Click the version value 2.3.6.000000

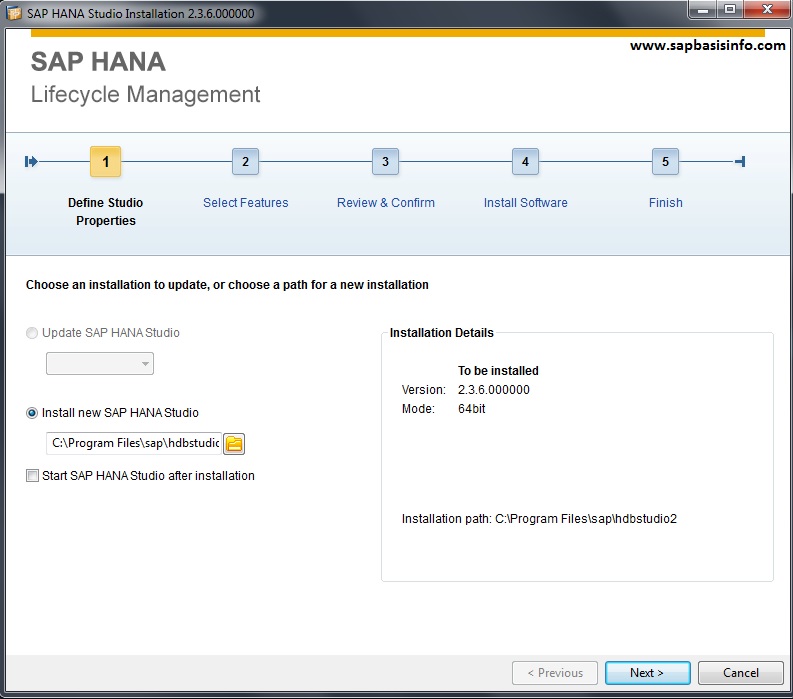click(x=494, y=389)
